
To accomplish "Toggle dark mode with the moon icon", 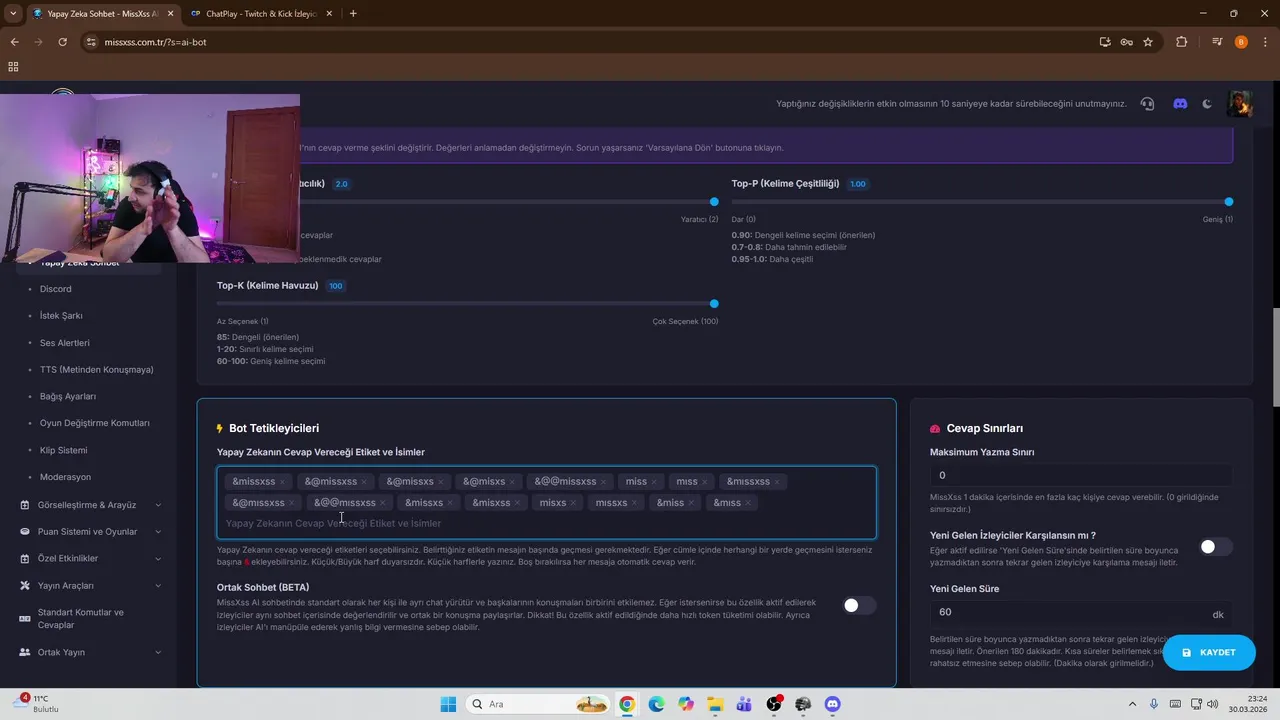I will [x=1207, y=104].
